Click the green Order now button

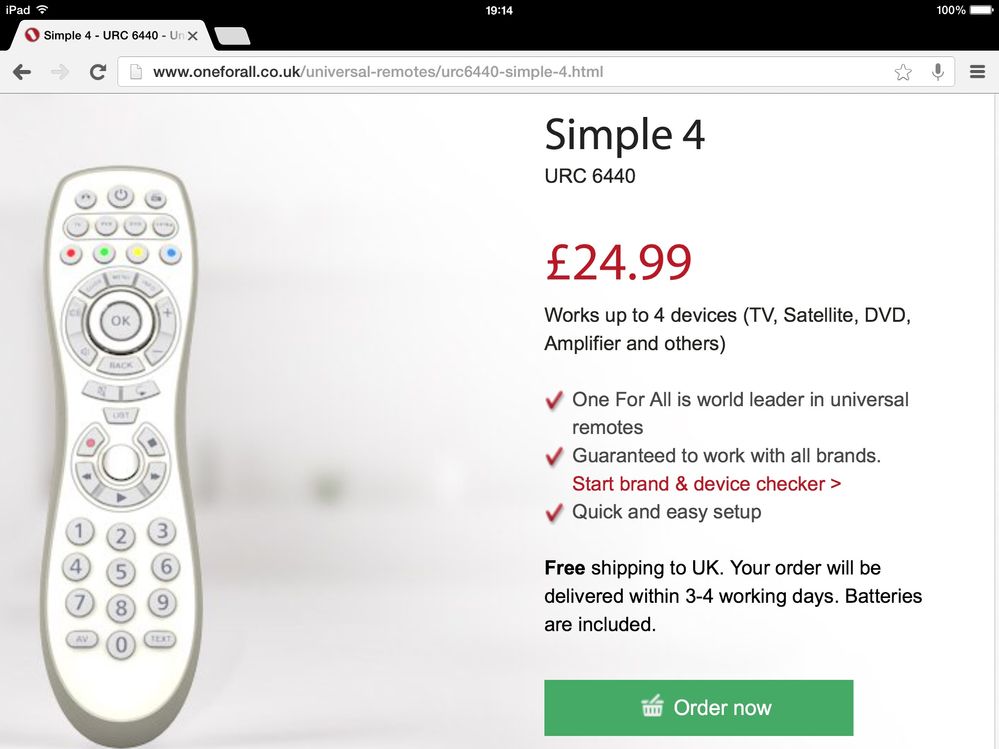click(698, 708)
